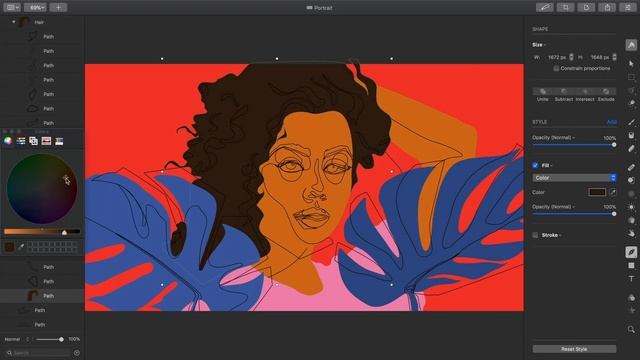Open the Fill type Color popup

coord(574,178)
